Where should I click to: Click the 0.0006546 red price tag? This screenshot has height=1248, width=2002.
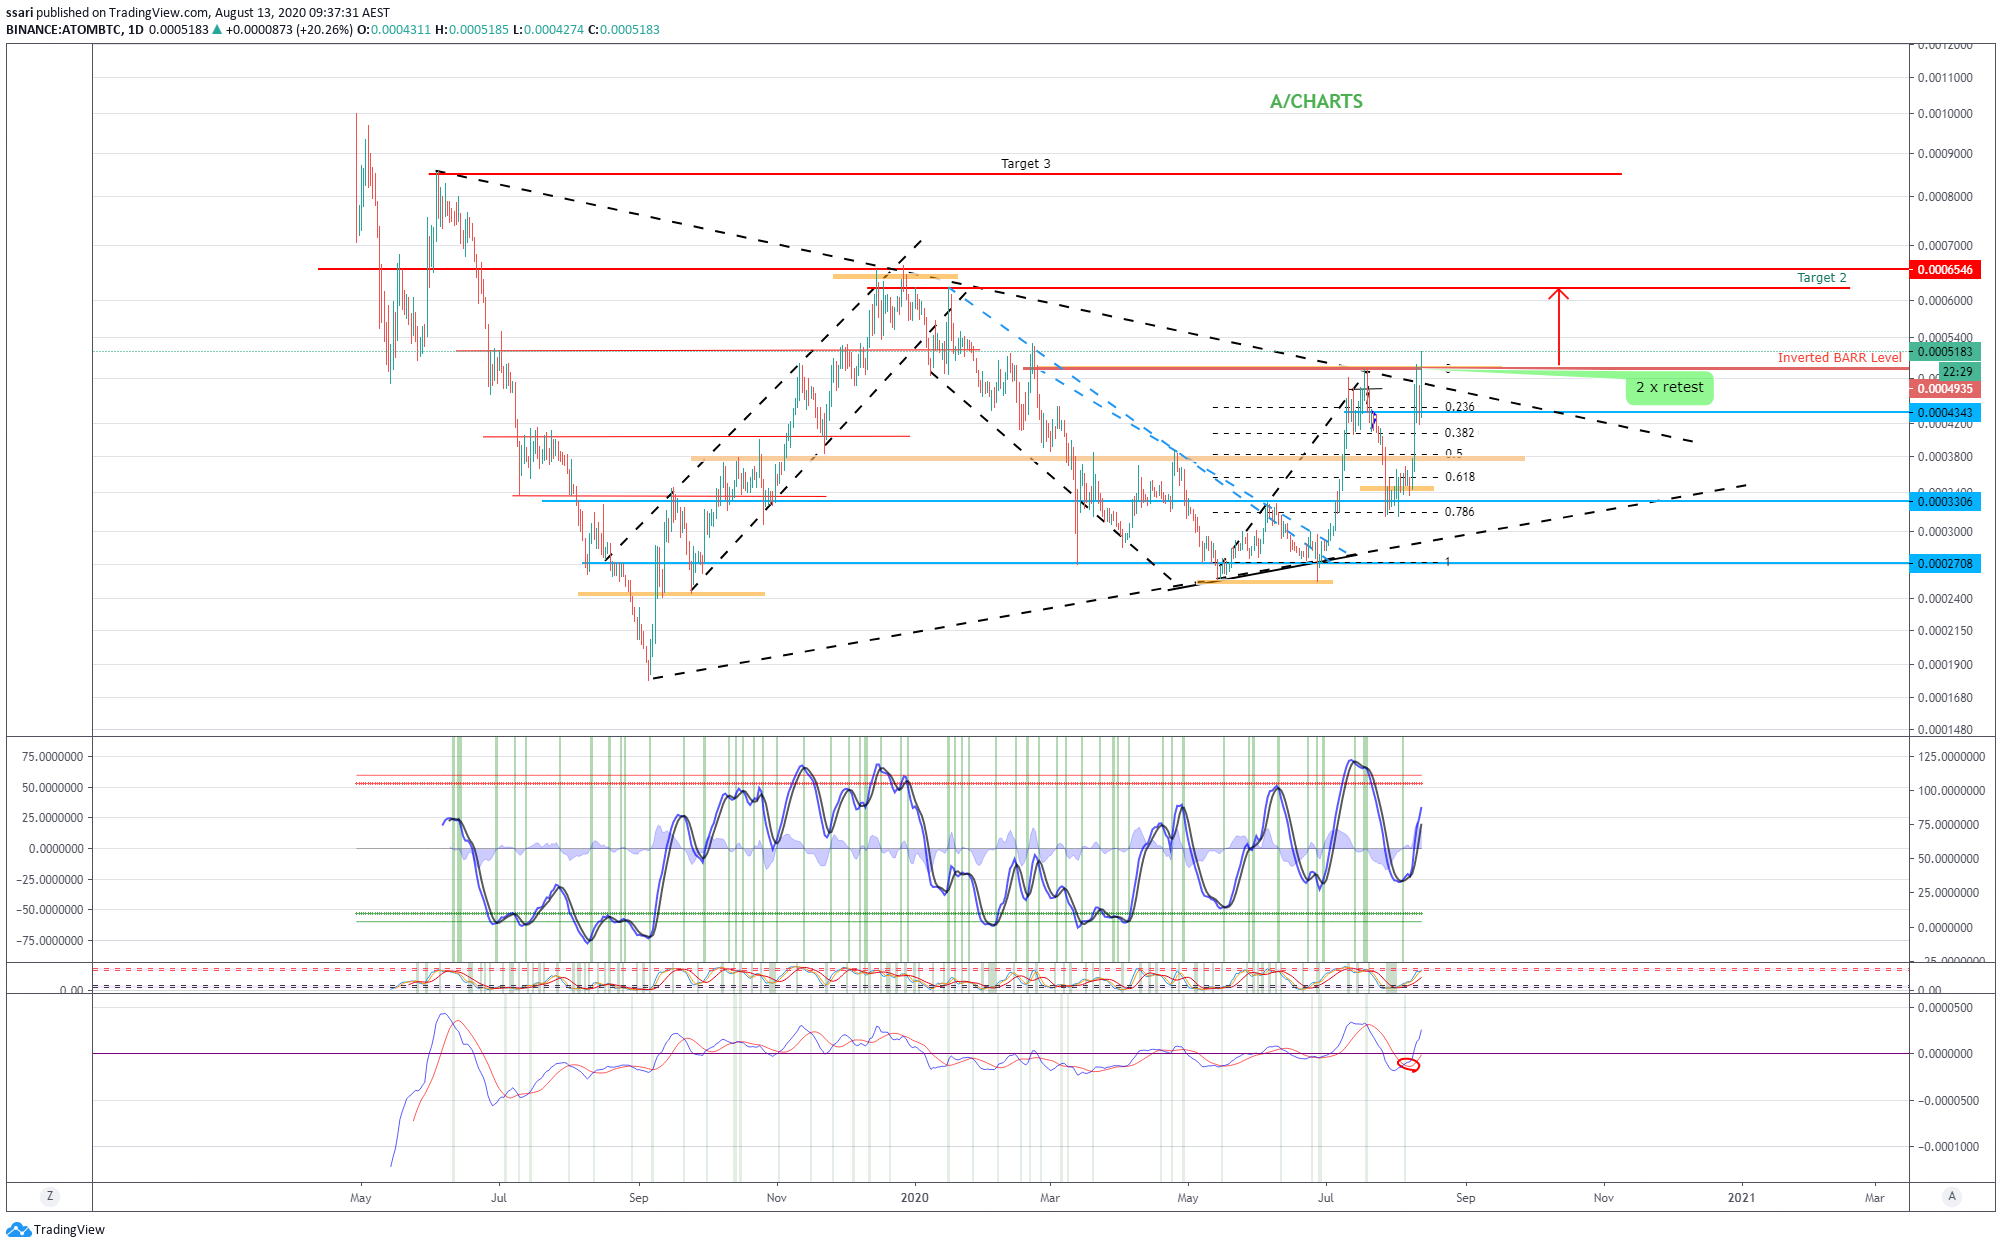(x=1945, y=270)
